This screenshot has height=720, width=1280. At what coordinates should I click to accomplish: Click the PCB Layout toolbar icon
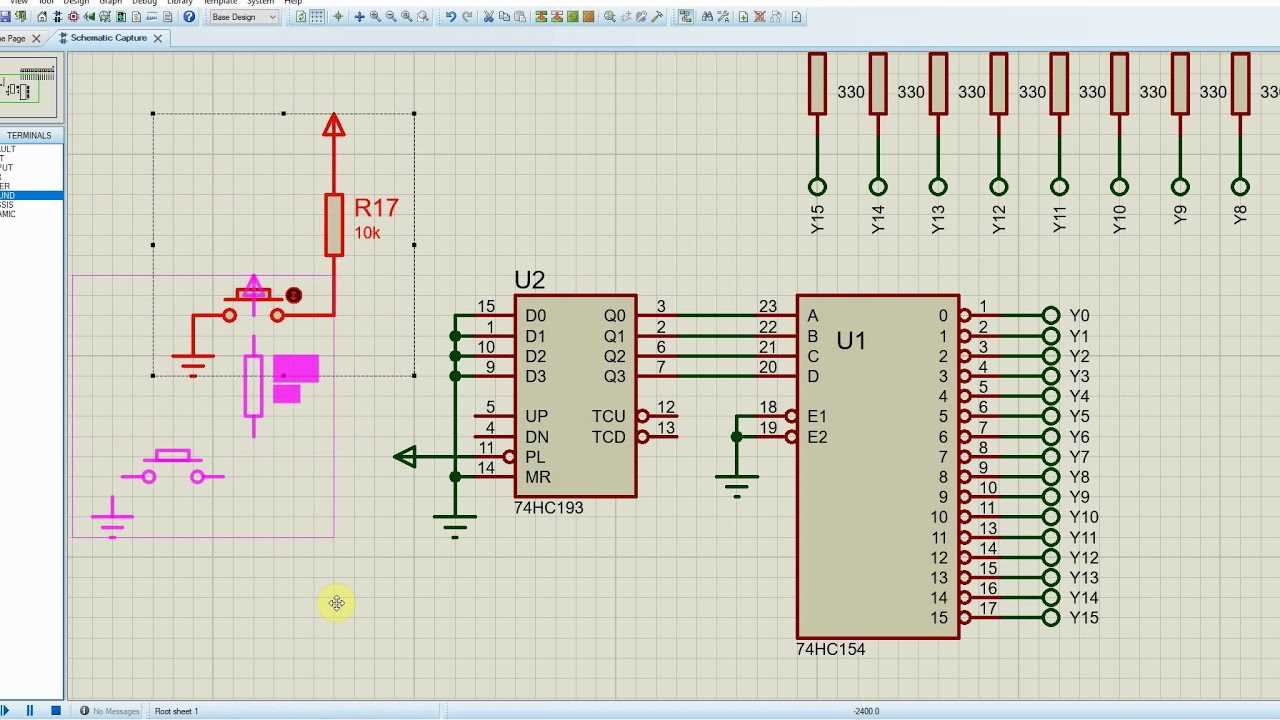pos(73,17)
